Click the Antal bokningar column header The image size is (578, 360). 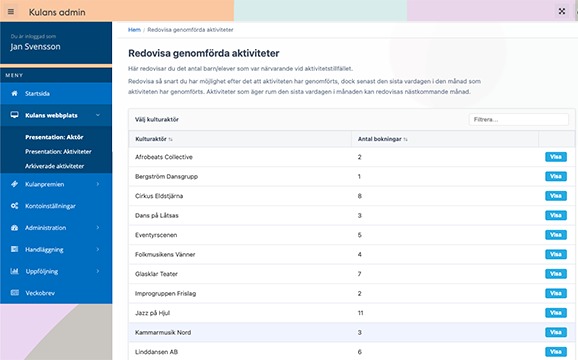pos(445,139)
